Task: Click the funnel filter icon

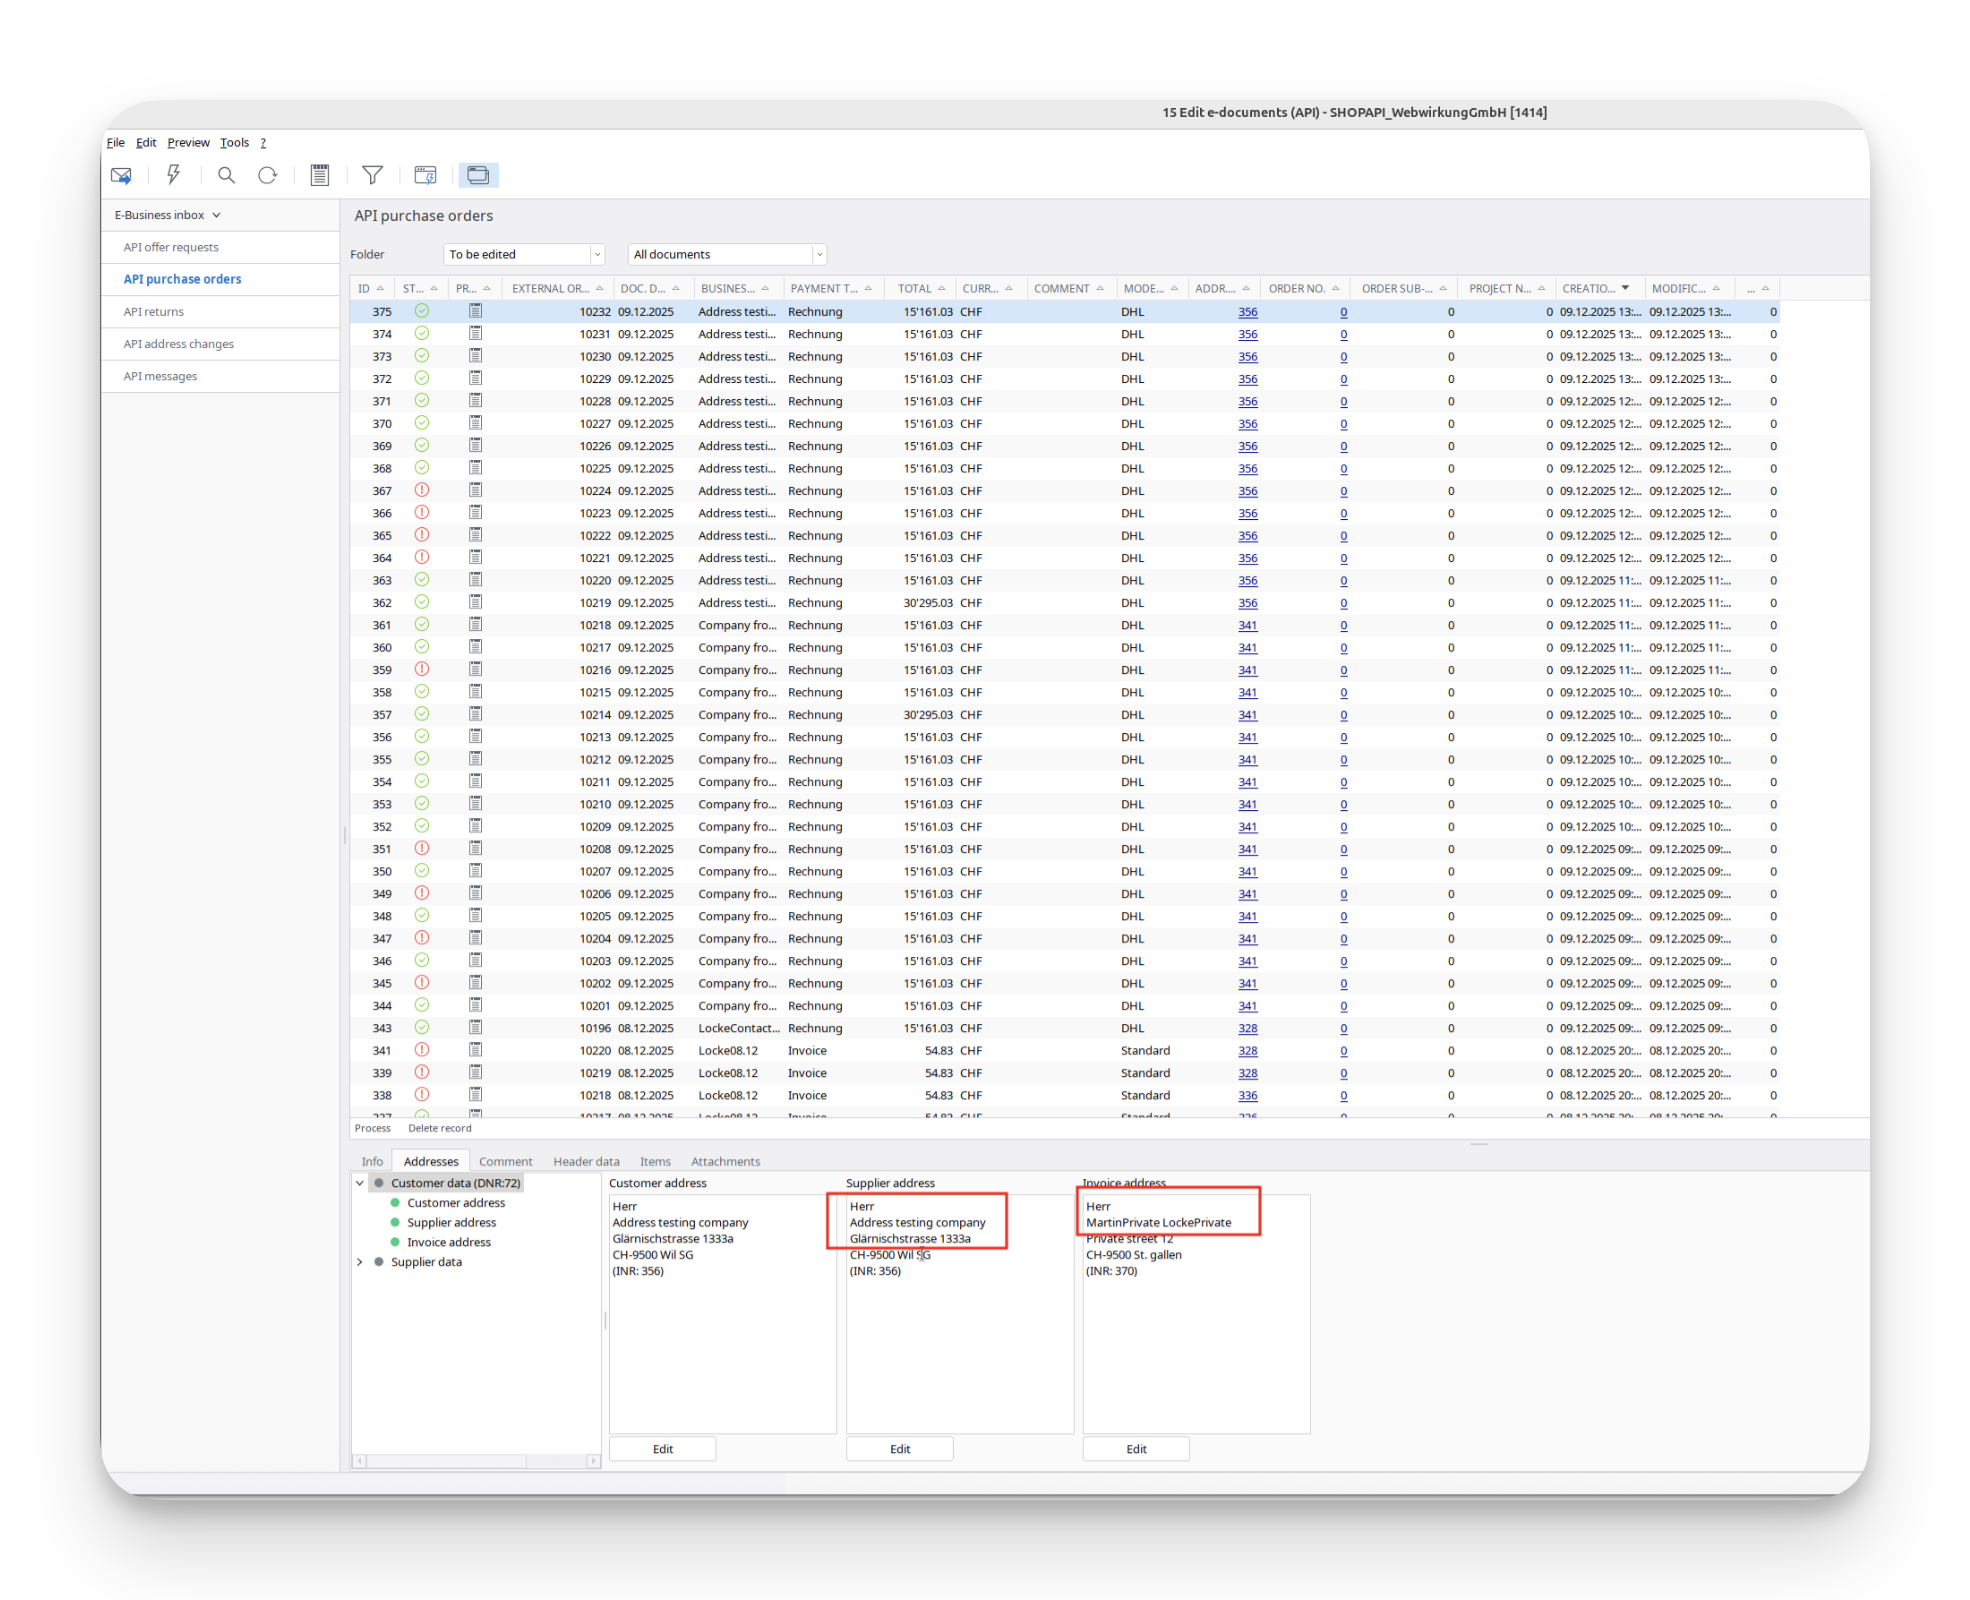Action: (x=372, y=175)
